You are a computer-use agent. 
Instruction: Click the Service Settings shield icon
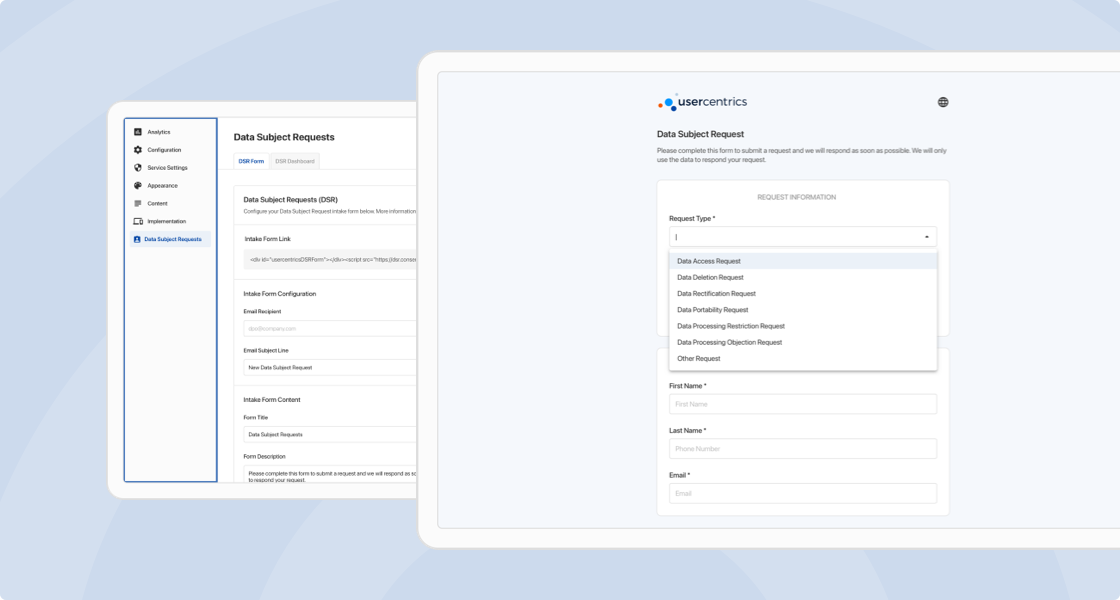pos(138,168)
